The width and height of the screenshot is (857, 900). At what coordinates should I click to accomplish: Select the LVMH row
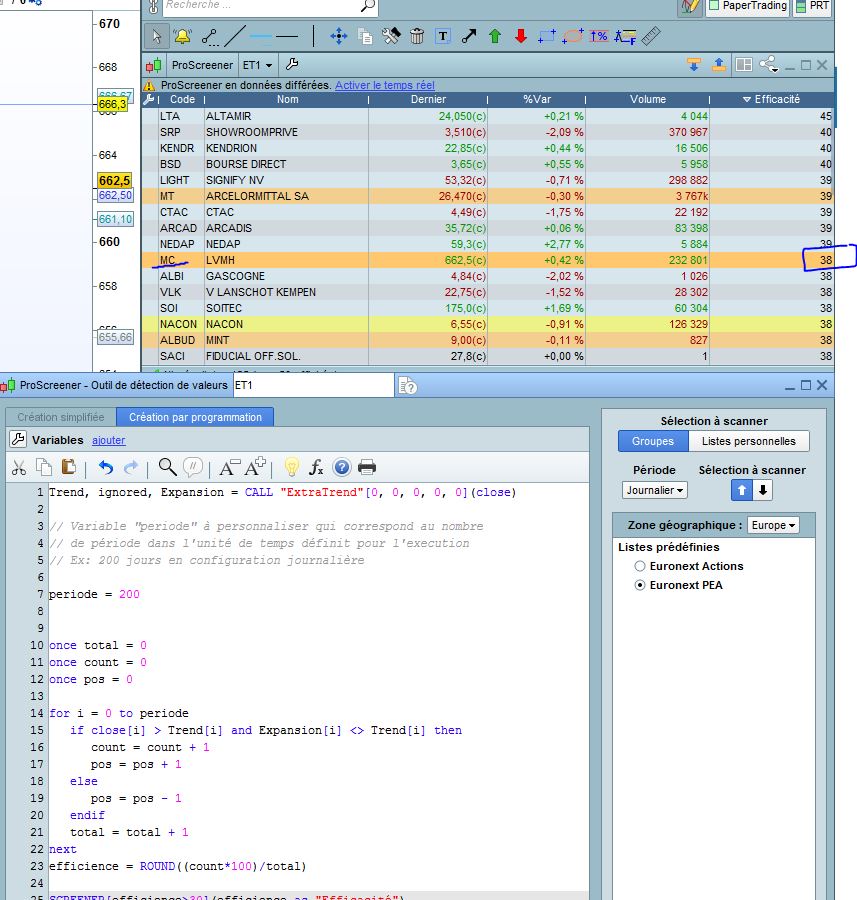487,260
